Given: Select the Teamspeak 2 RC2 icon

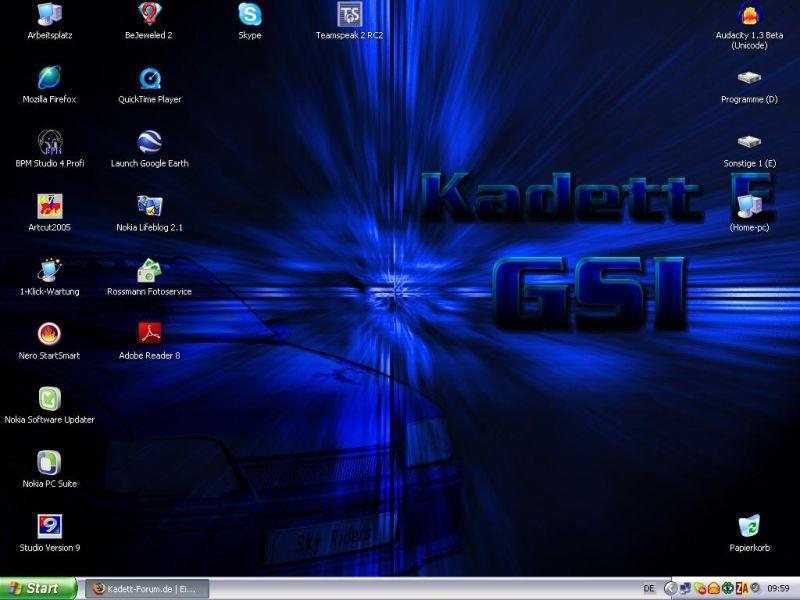Looking at the screenshot, I should 349,14.
